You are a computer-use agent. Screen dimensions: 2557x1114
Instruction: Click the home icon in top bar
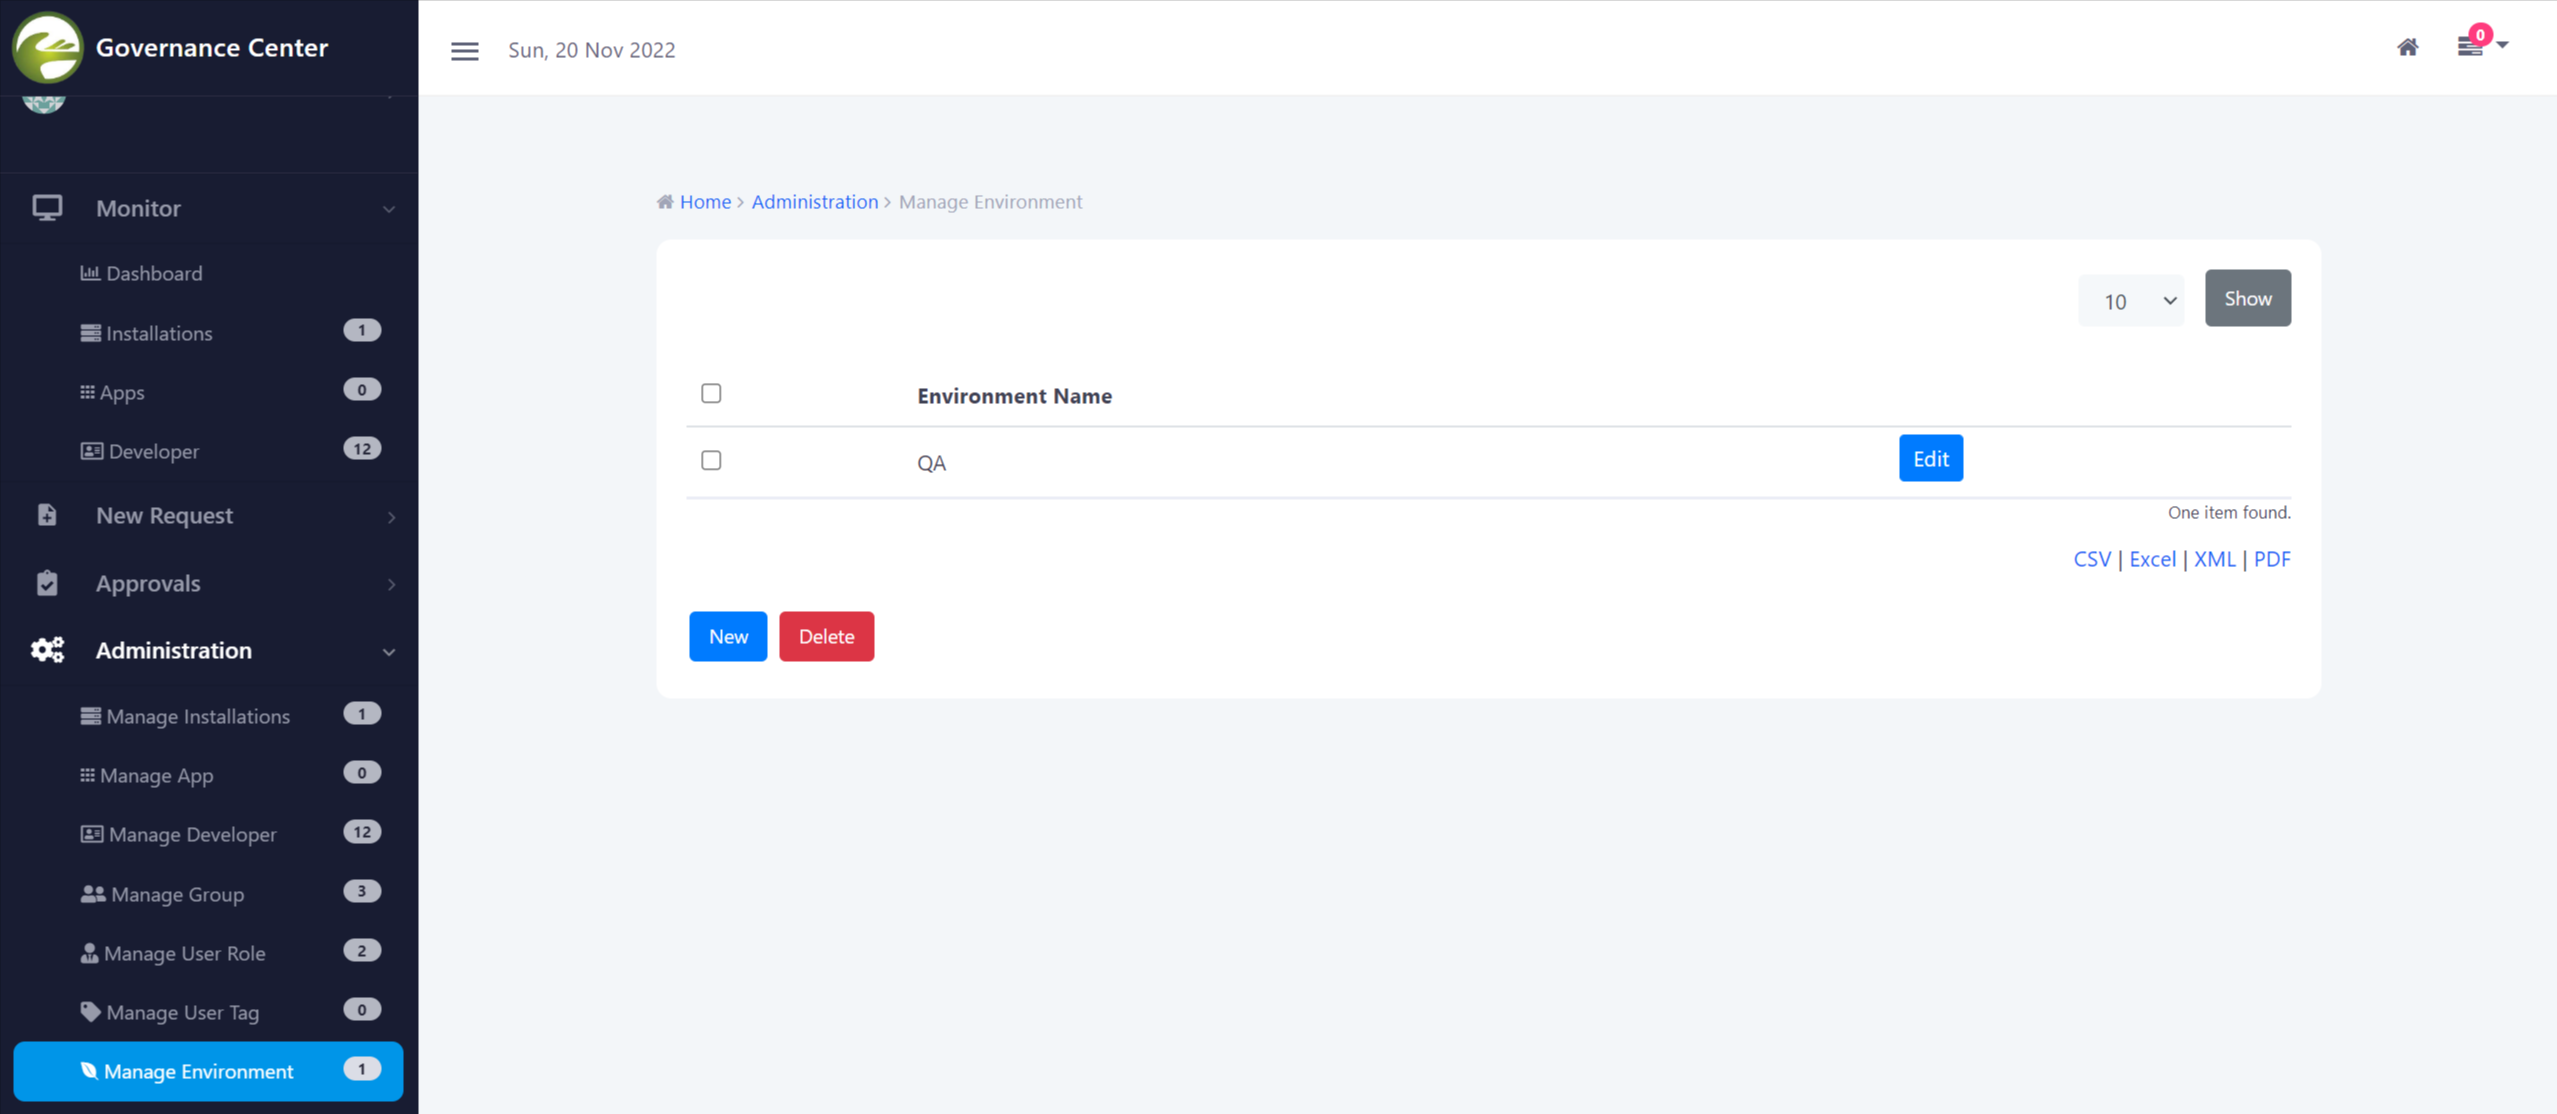coord(2407,47)
